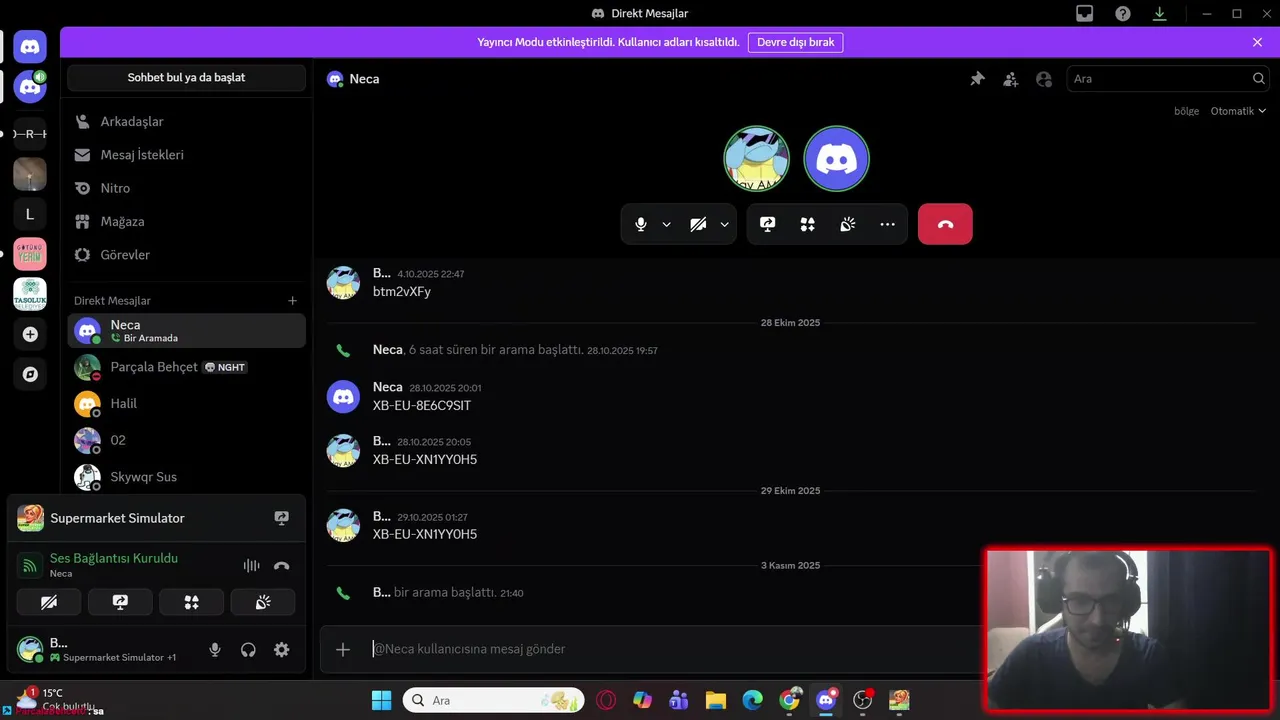Dismiss the streamer mode banner
This screenshot has height=720, width=1280.
[1257, 42]
